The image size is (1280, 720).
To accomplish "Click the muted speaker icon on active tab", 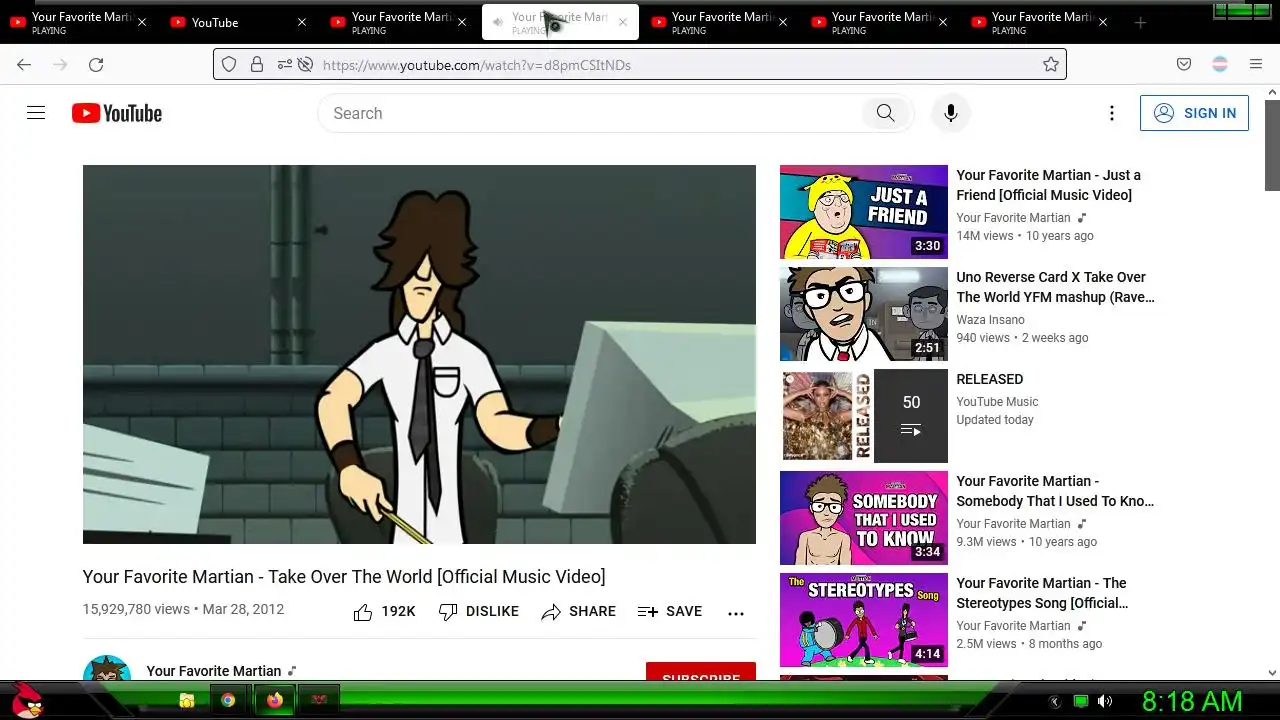I will [x=498, y=22].
